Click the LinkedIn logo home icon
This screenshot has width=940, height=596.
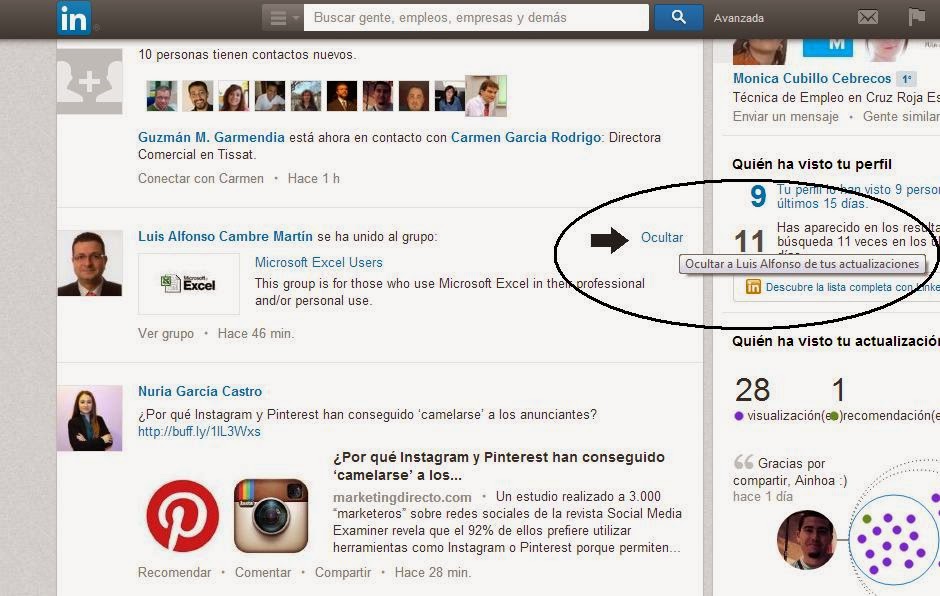click(73, 18)
